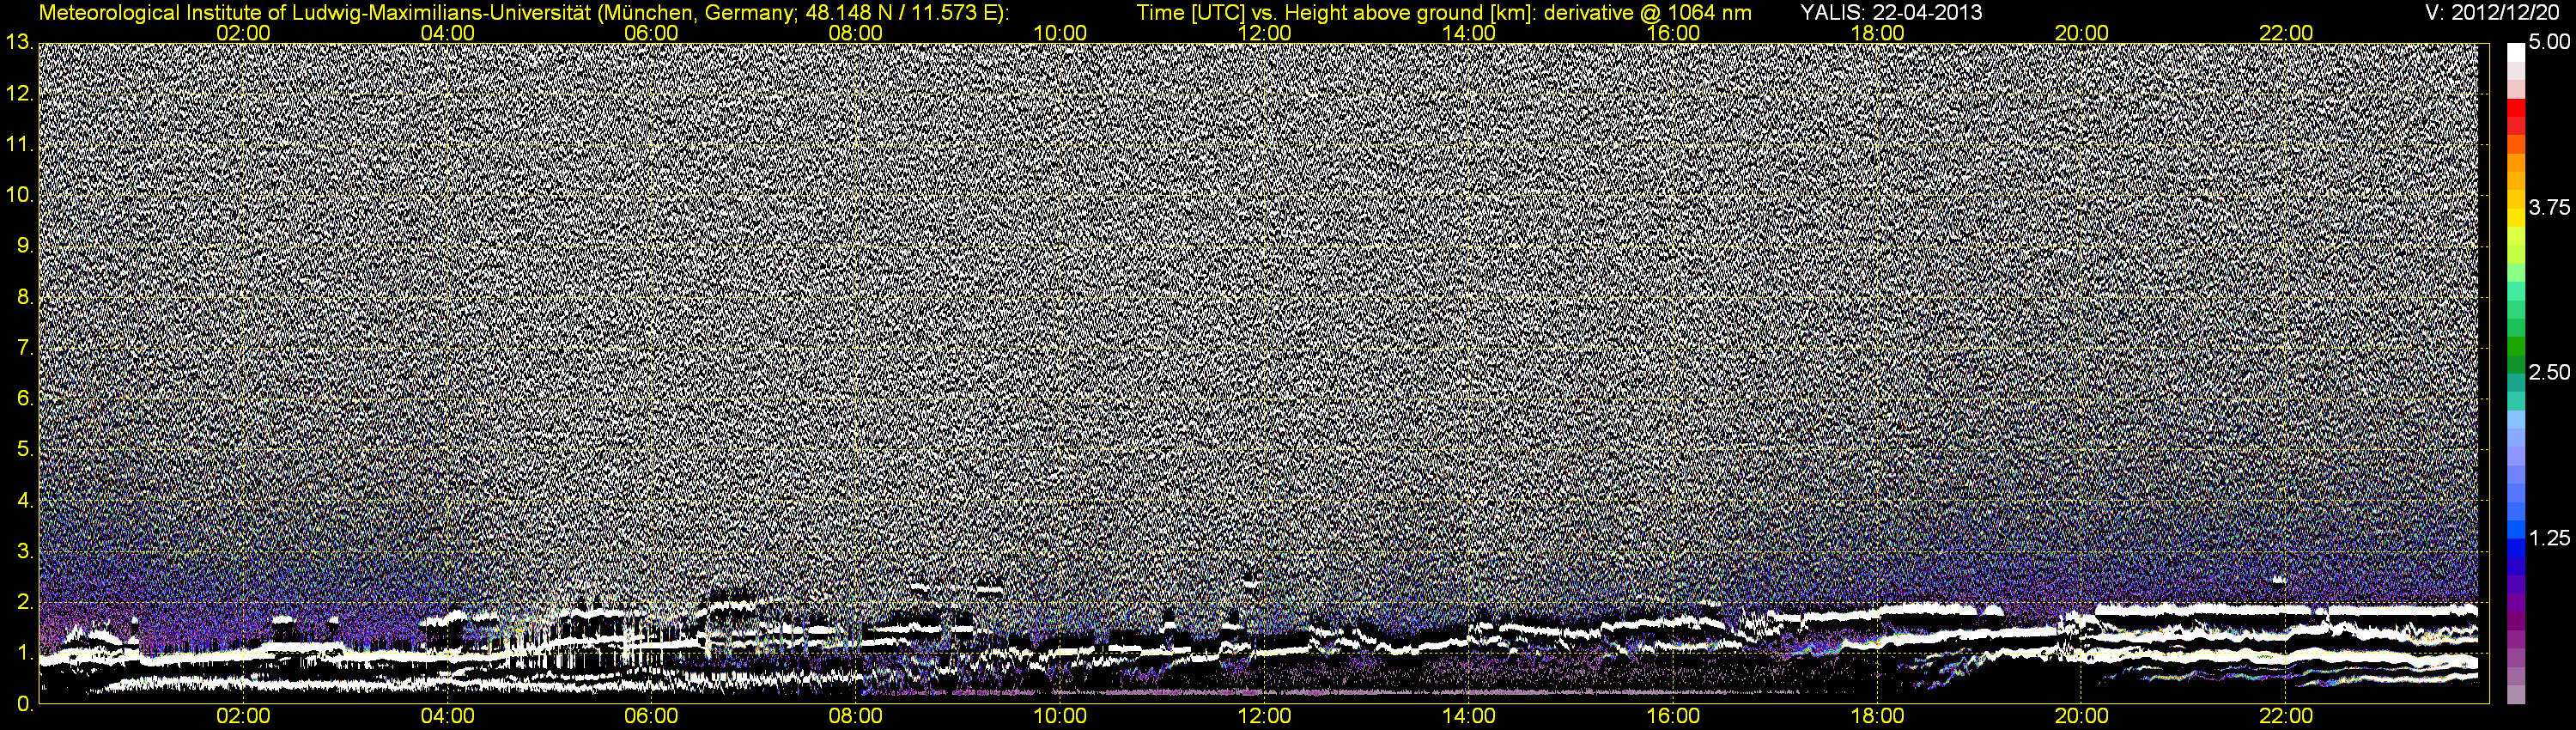Click the 2.50 colorbar scale value
Viewport: 2576px width, 730px height.
click(2549, 373)
